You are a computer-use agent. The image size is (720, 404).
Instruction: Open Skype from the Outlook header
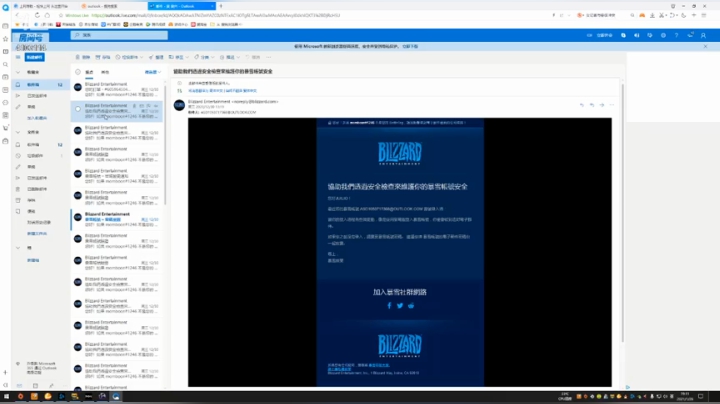(x=623, y=35)
